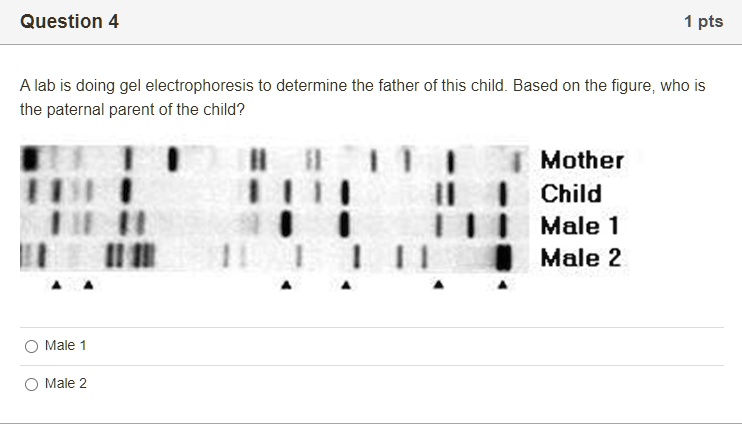Click the question prompt about gel electrophoresis
The height and width of the screenshot is (428, 742).
point(362,98)
